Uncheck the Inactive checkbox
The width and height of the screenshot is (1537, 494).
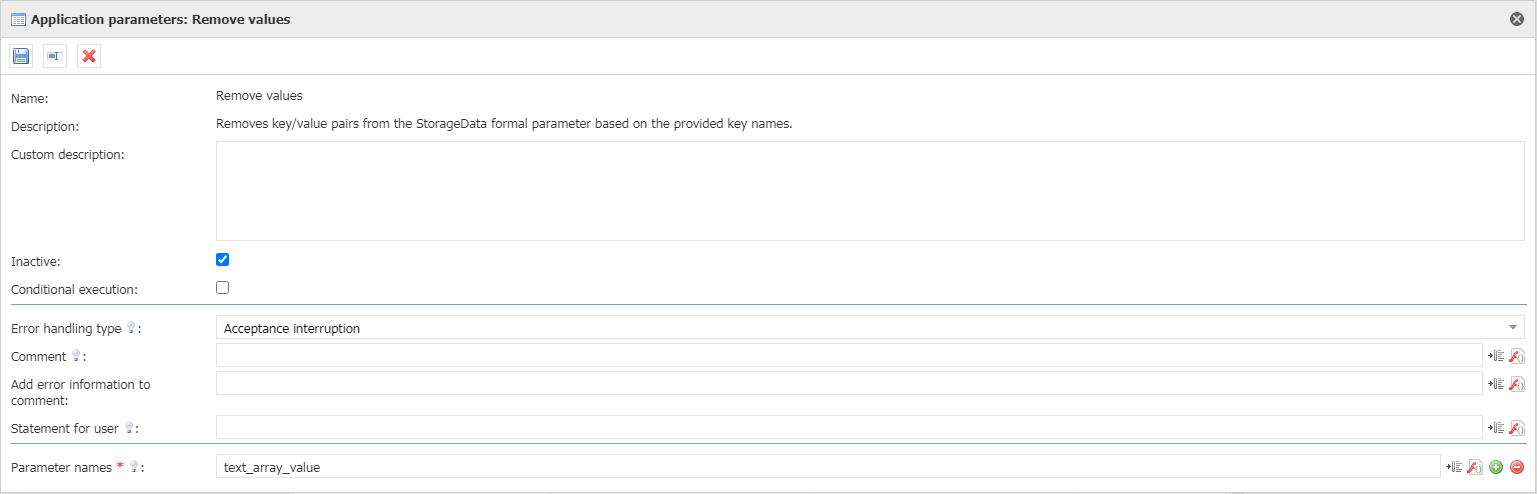coord(223,260)
